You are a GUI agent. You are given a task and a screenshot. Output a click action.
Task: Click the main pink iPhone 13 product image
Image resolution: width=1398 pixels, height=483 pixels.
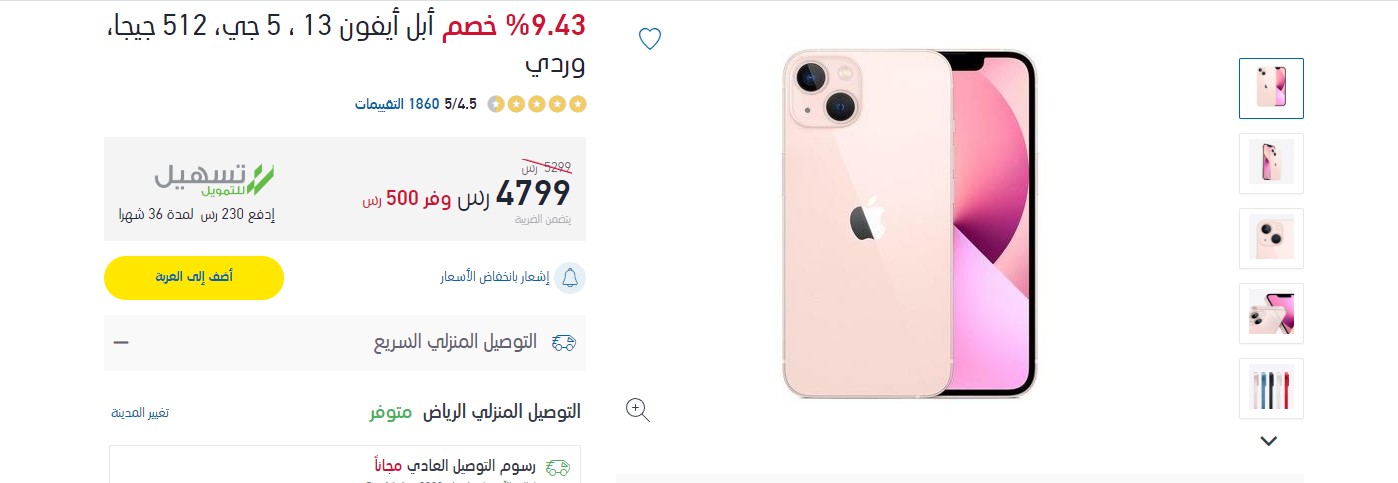pos(910,223)
